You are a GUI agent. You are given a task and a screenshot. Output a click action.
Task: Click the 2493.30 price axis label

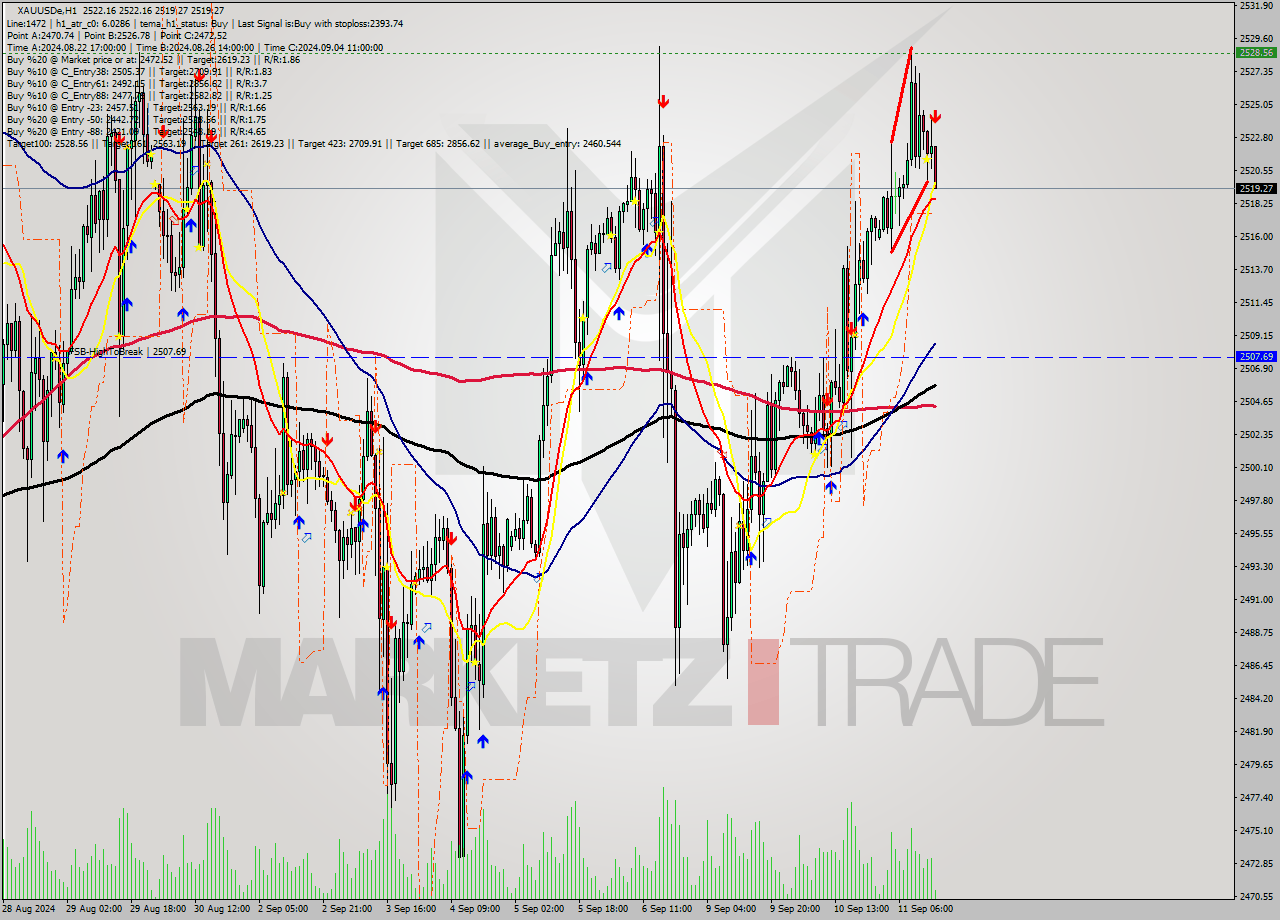click(1256, 566)
